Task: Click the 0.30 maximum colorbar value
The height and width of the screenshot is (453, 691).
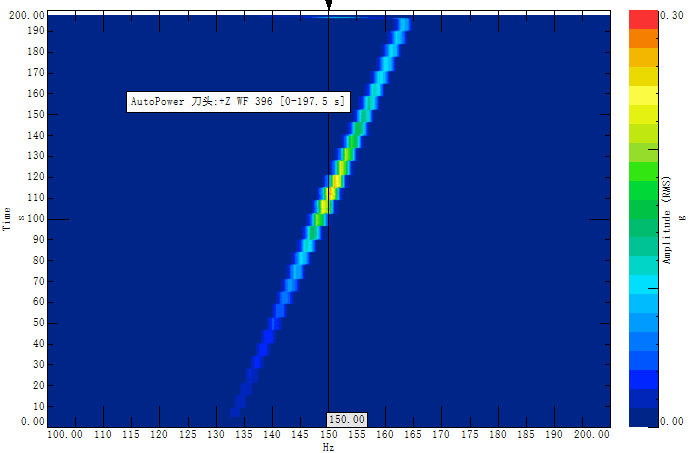Action: pyautogui.click(x=672, y=15)
